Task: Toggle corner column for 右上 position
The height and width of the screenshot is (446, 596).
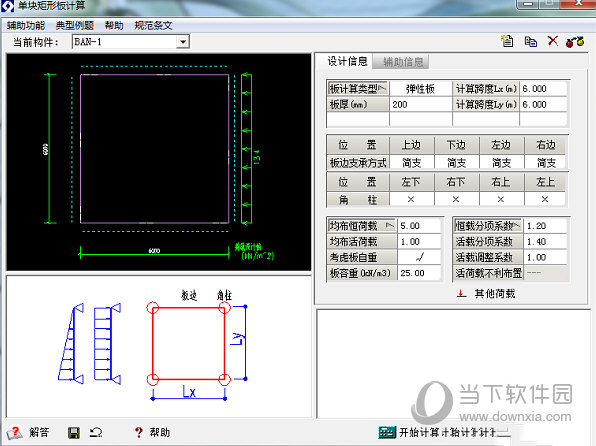Action: point(501,199)
